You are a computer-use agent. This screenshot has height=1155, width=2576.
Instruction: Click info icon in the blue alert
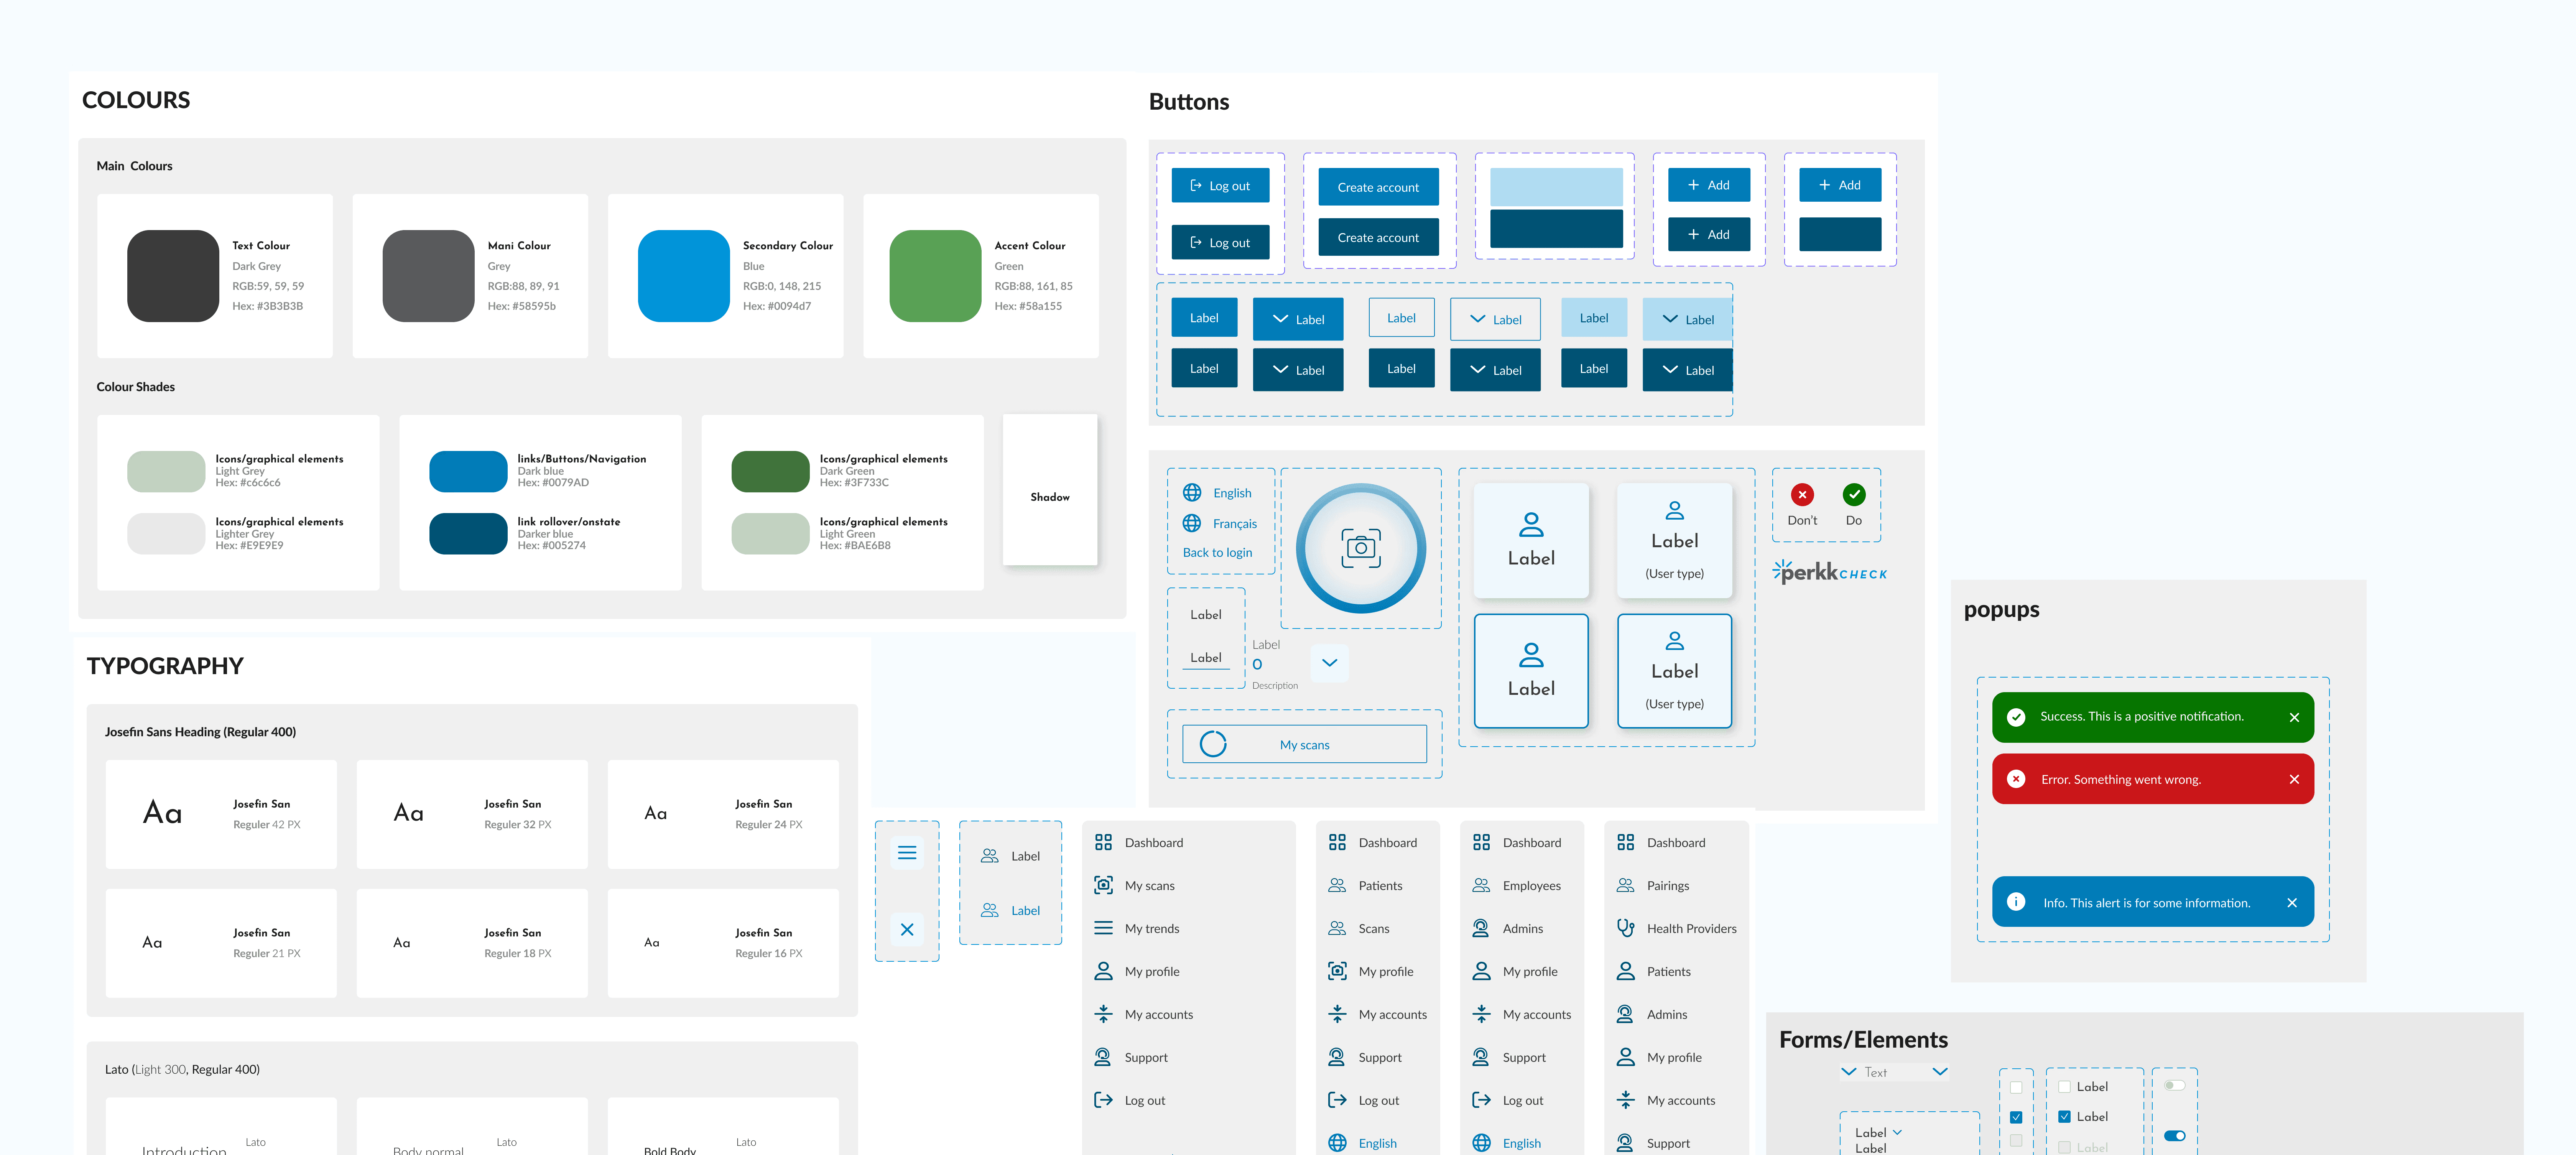[x=2016, y=902]
